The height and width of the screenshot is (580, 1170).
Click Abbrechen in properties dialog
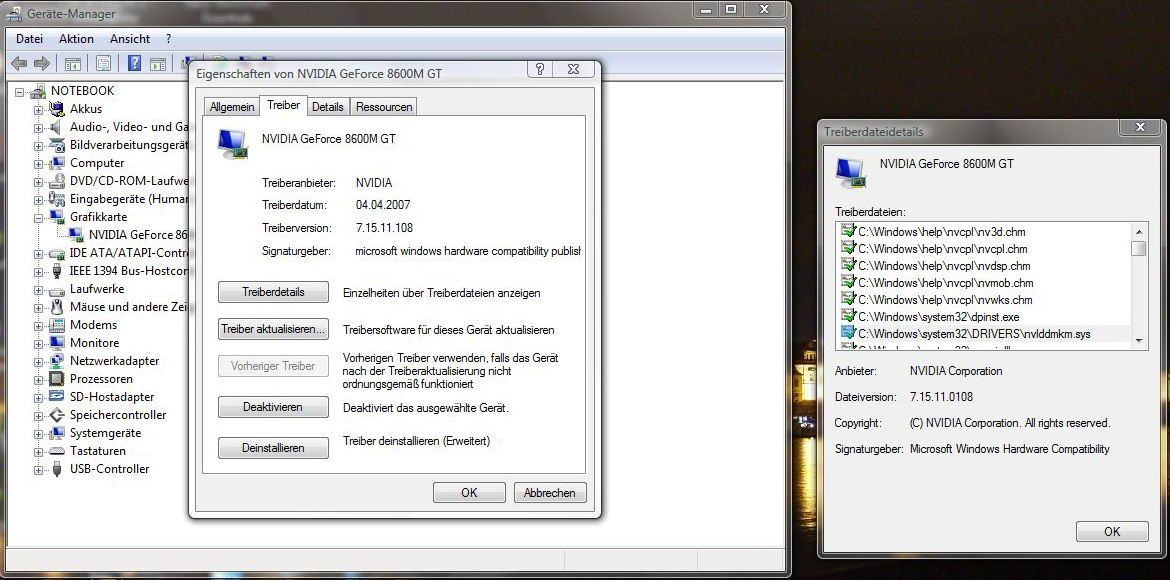click(x=550, y=493)
